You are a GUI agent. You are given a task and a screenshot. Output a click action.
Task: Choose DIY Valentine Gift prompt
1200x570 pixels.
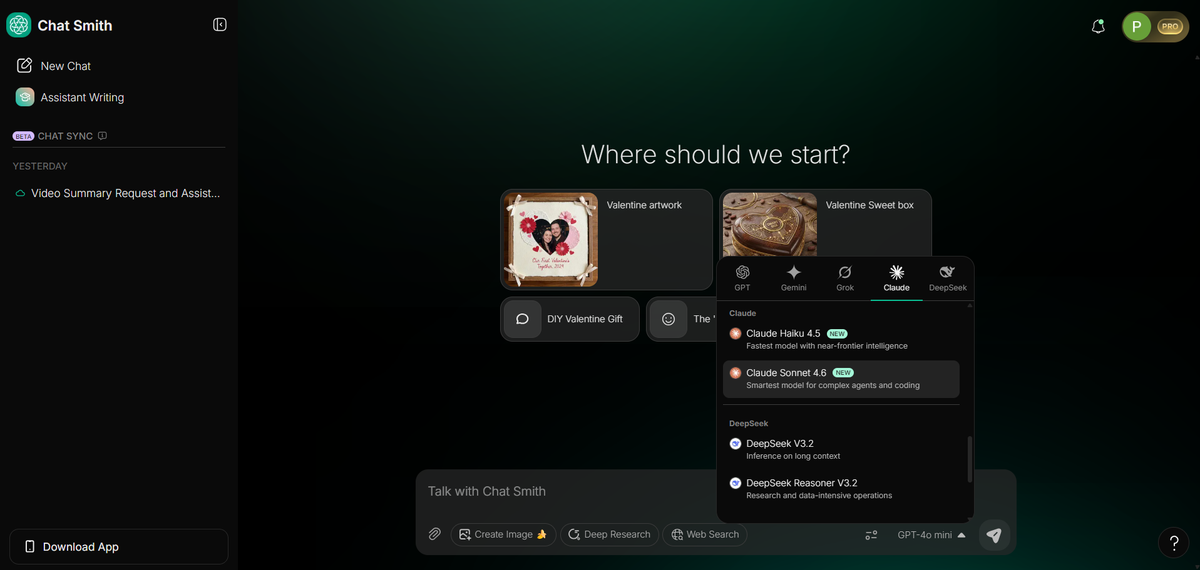tap(570, 319)
